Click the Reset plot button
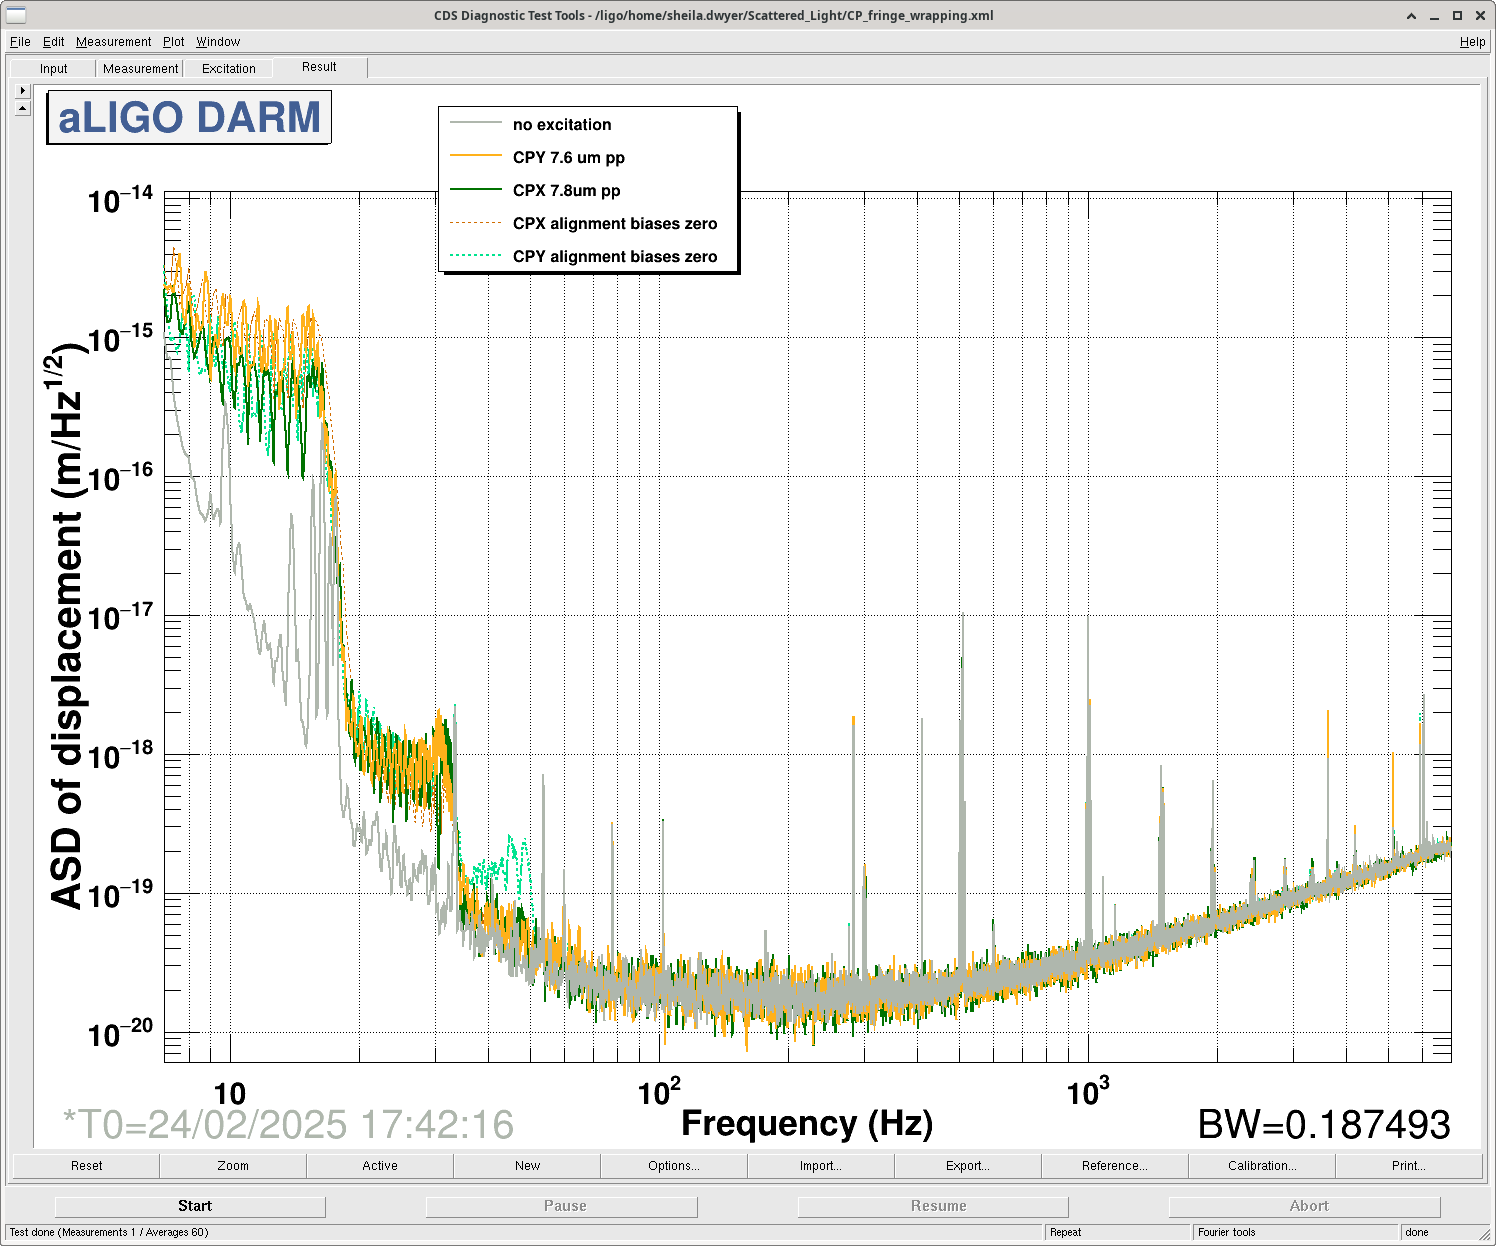The image size is (1496, 1246). tap(86, 1166)
